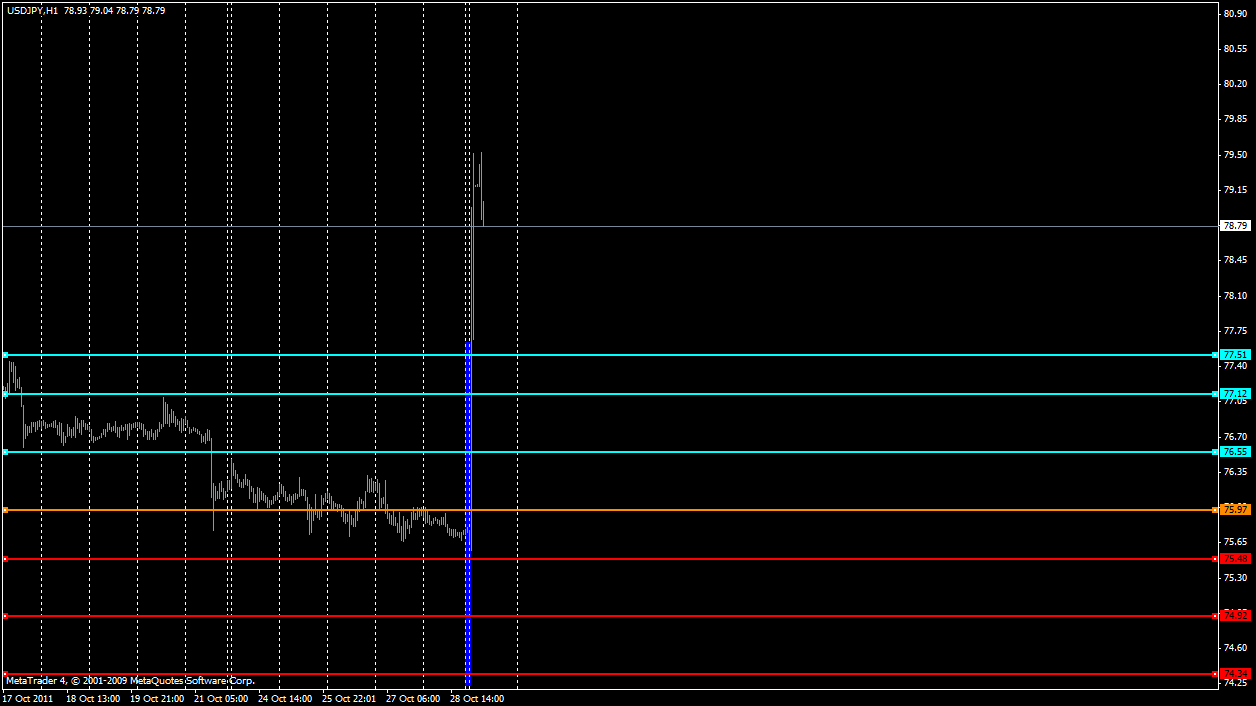
Task: Select the 21 Oct 05:00 time label
Action: pos(220,699)
